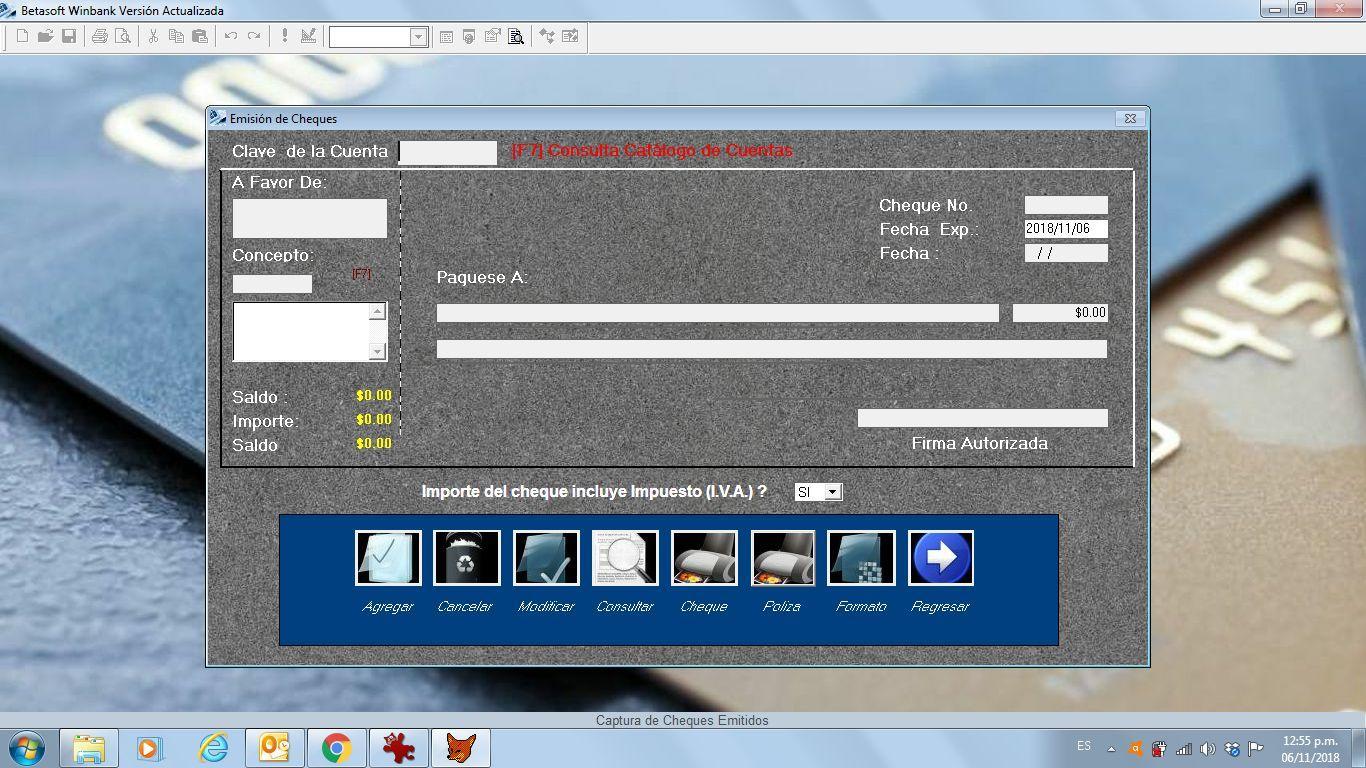Click the A Favor De input box

[x=309, y=218]
